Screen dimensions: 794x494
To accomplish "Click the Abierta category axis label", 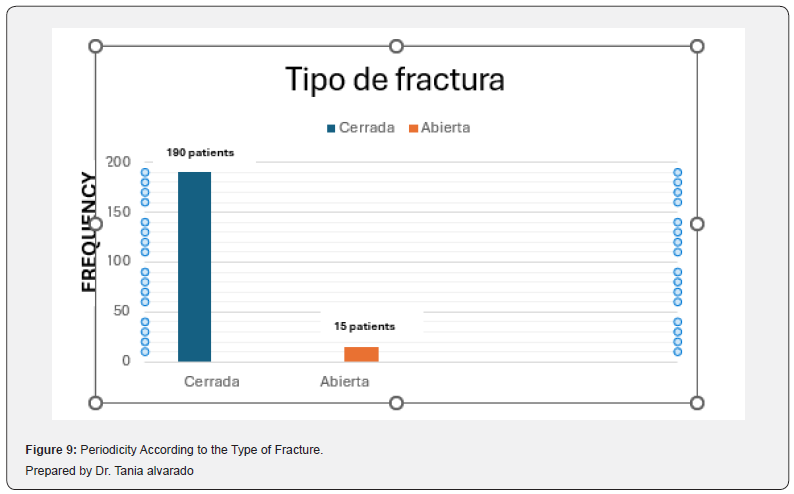I will tap(345, 382).
